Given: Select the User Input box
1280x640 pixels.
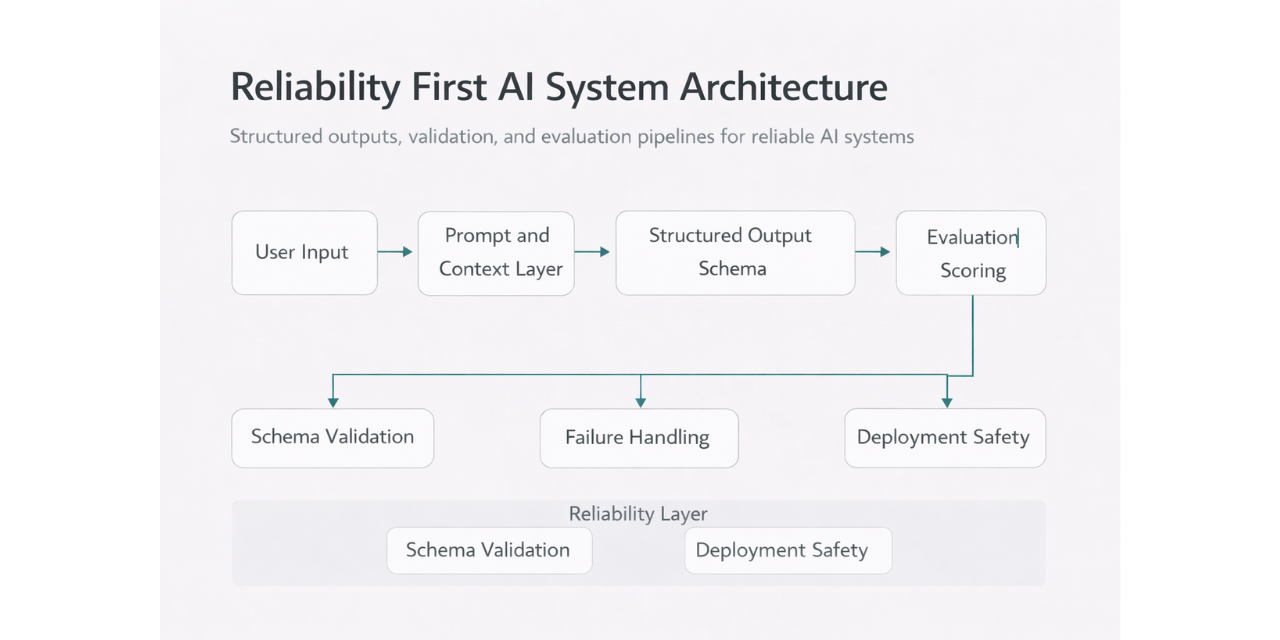Looking at the screenshot, I should click(x=303, y=252).
